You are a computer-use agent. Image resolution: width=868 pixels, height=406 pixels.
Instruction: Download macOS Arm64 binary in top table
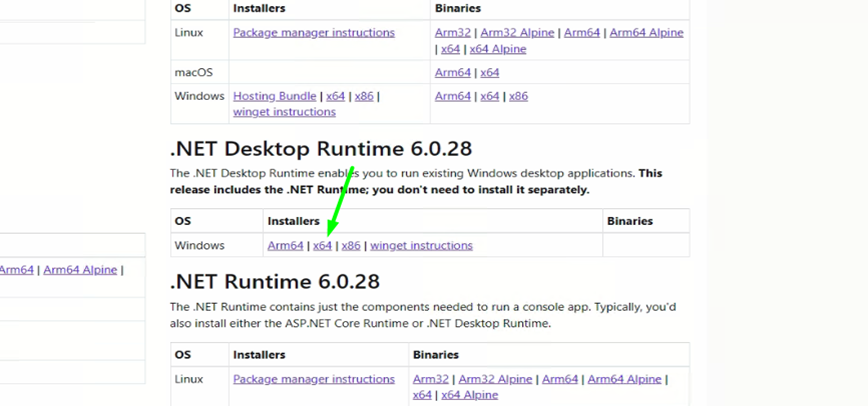click(x=453, y=73)
